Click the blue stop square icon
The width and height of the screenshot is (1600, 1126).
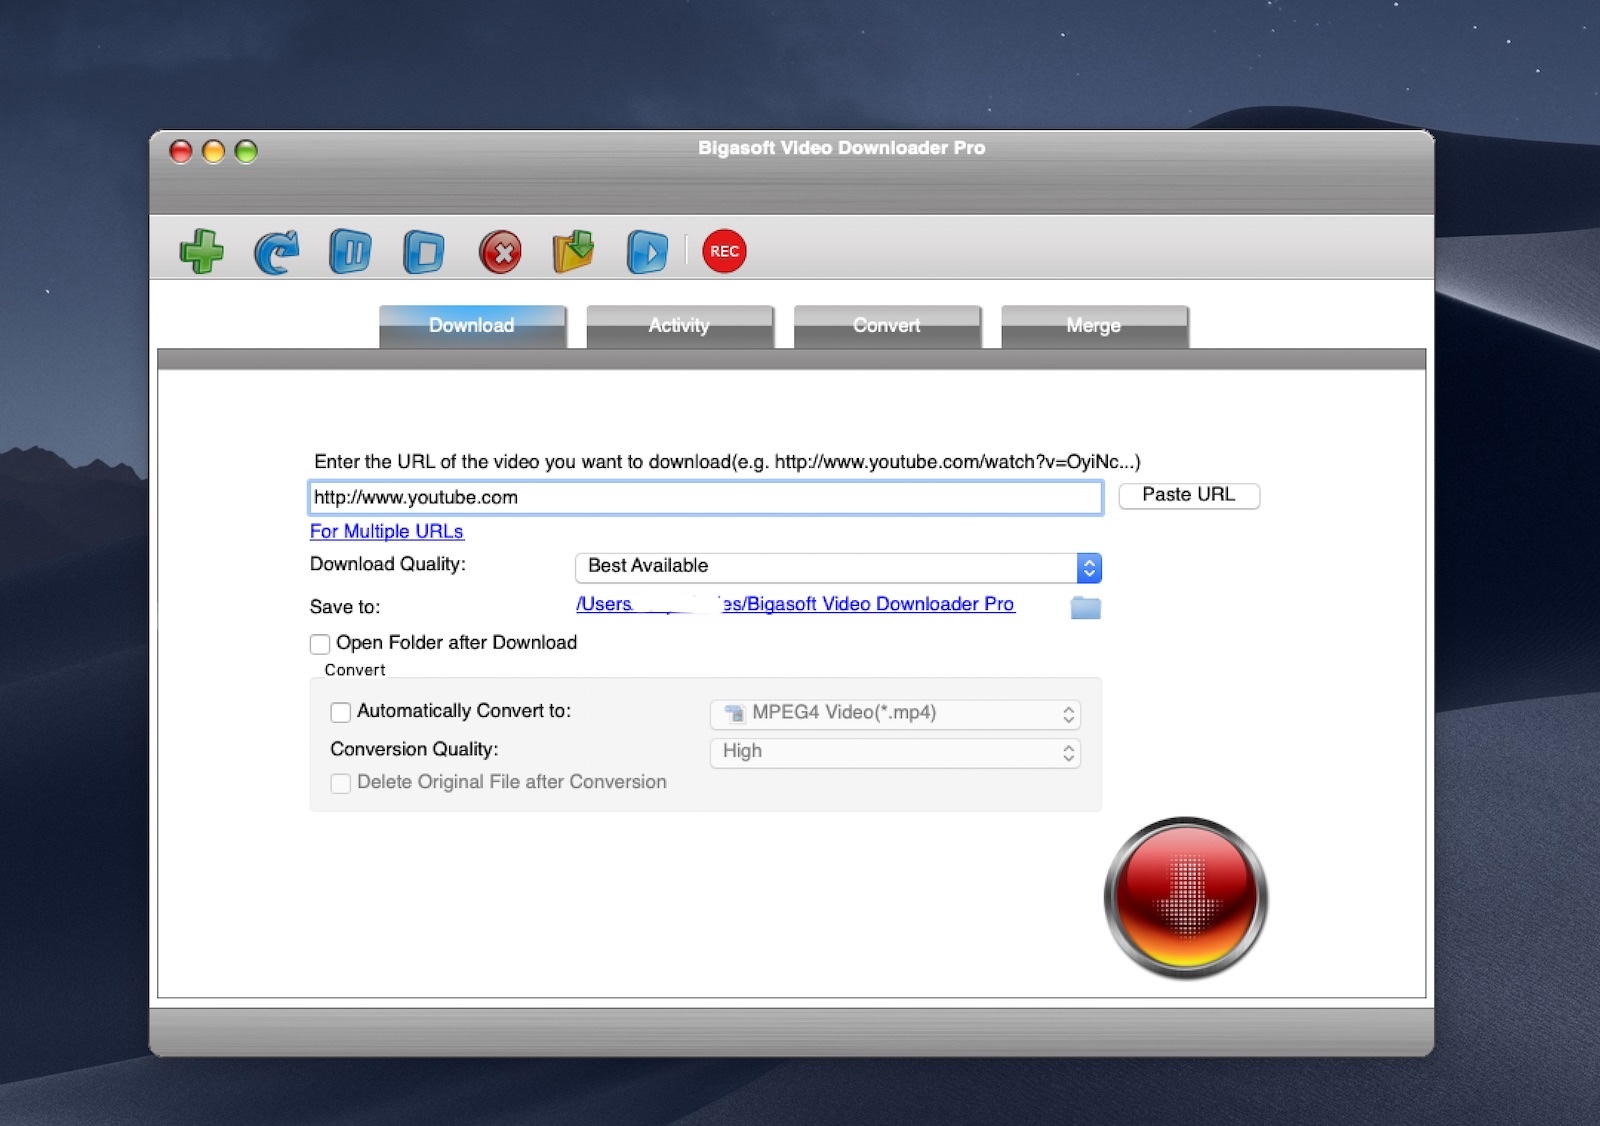pos(424,251)
